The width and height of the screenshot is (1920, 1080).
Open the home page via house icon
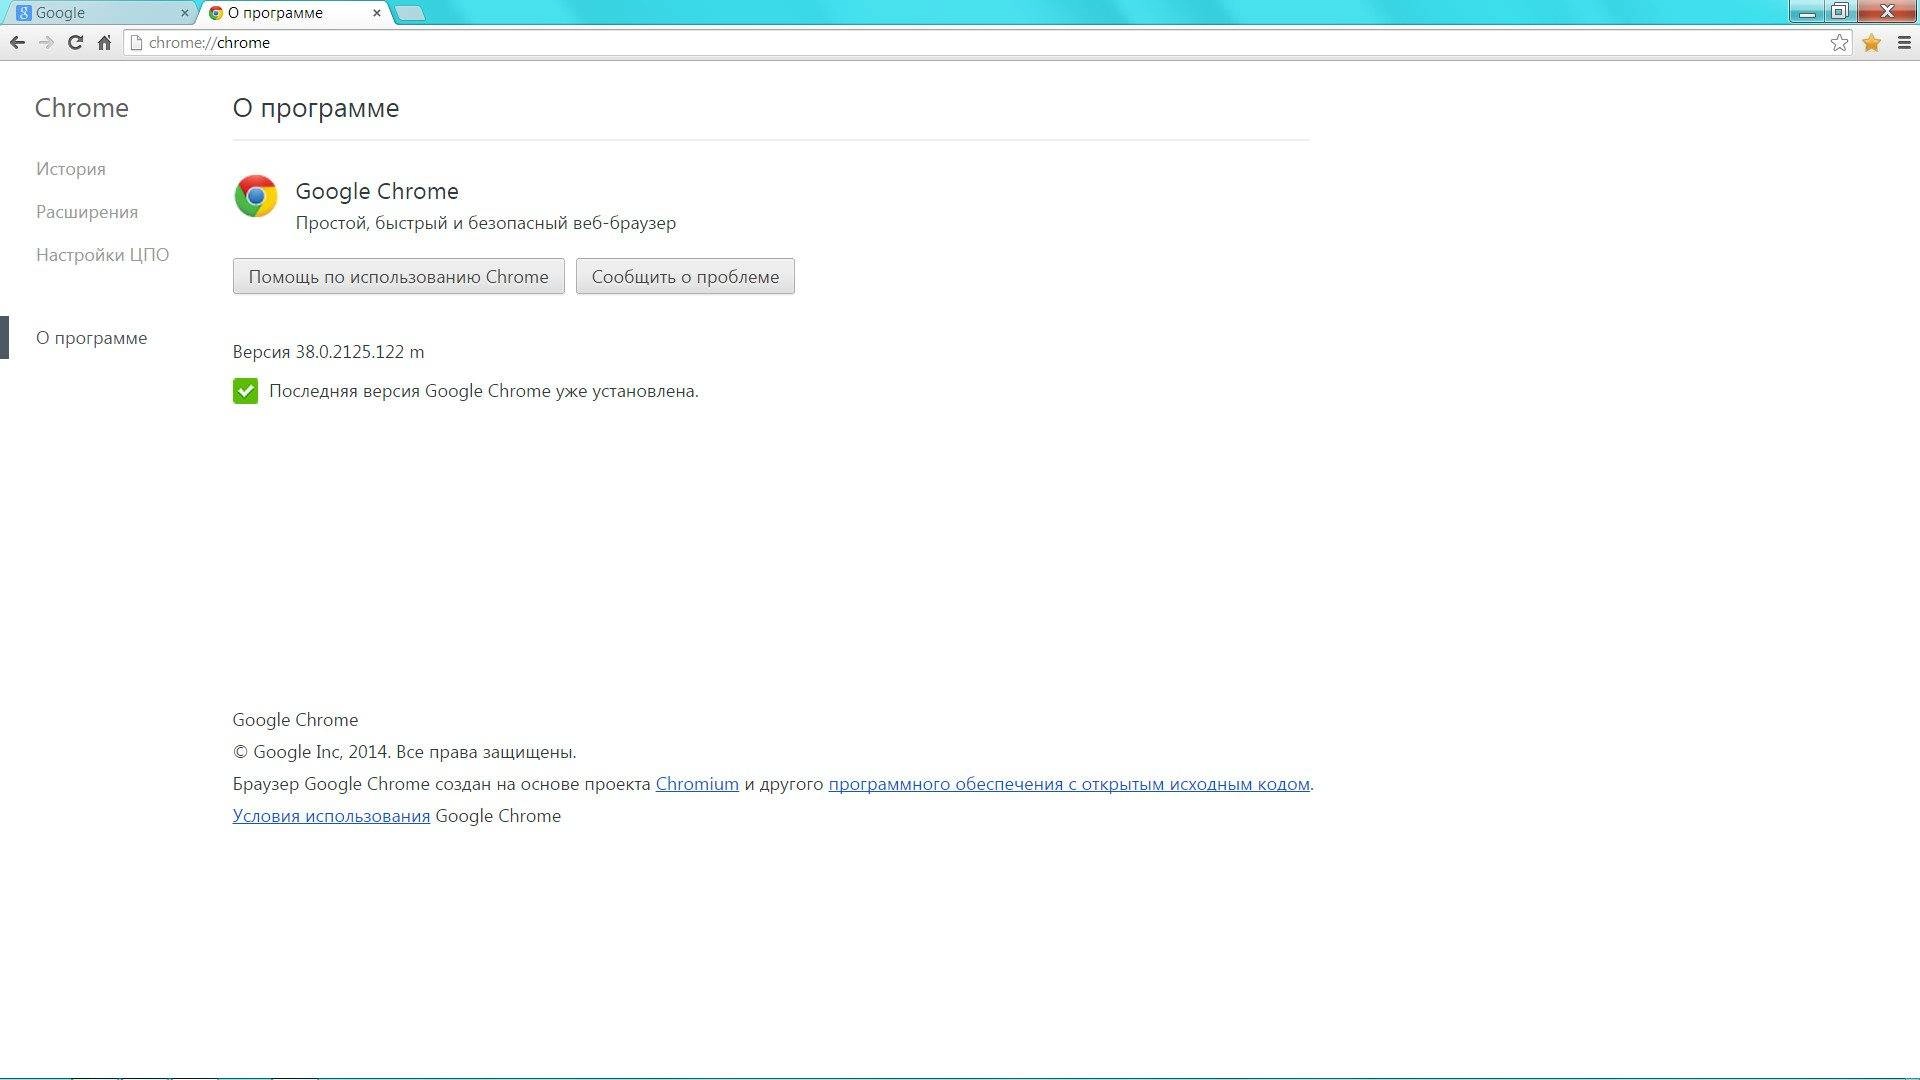tap(104, 42)
